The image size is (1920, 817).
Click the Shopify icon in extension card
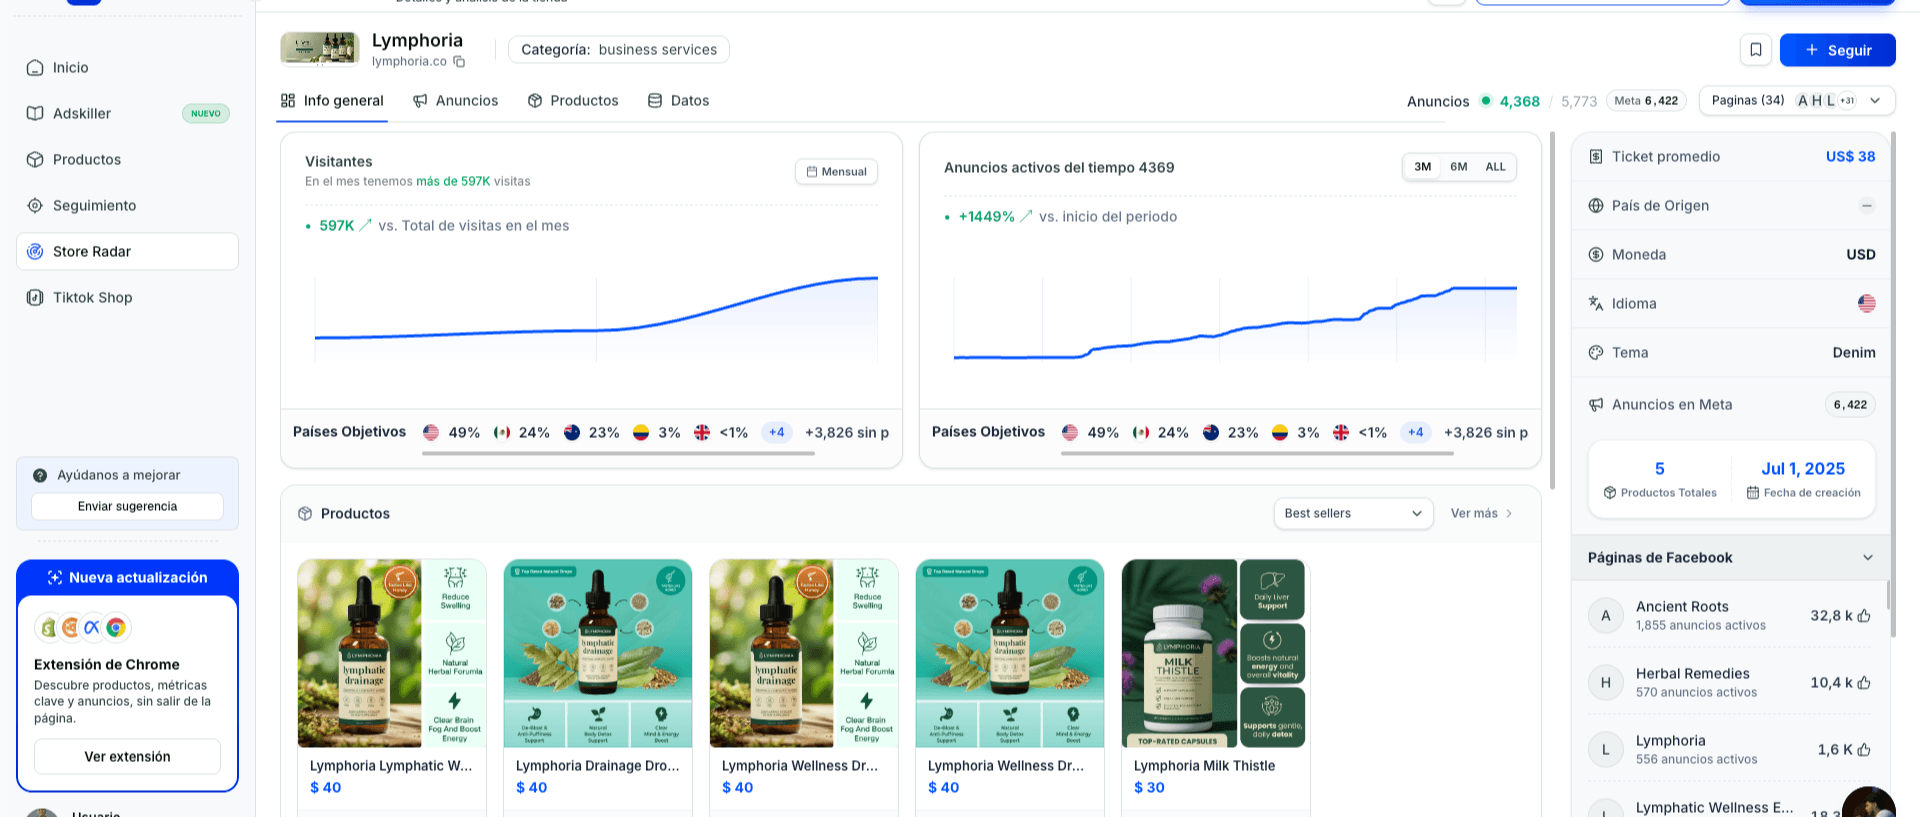(48, 628)
